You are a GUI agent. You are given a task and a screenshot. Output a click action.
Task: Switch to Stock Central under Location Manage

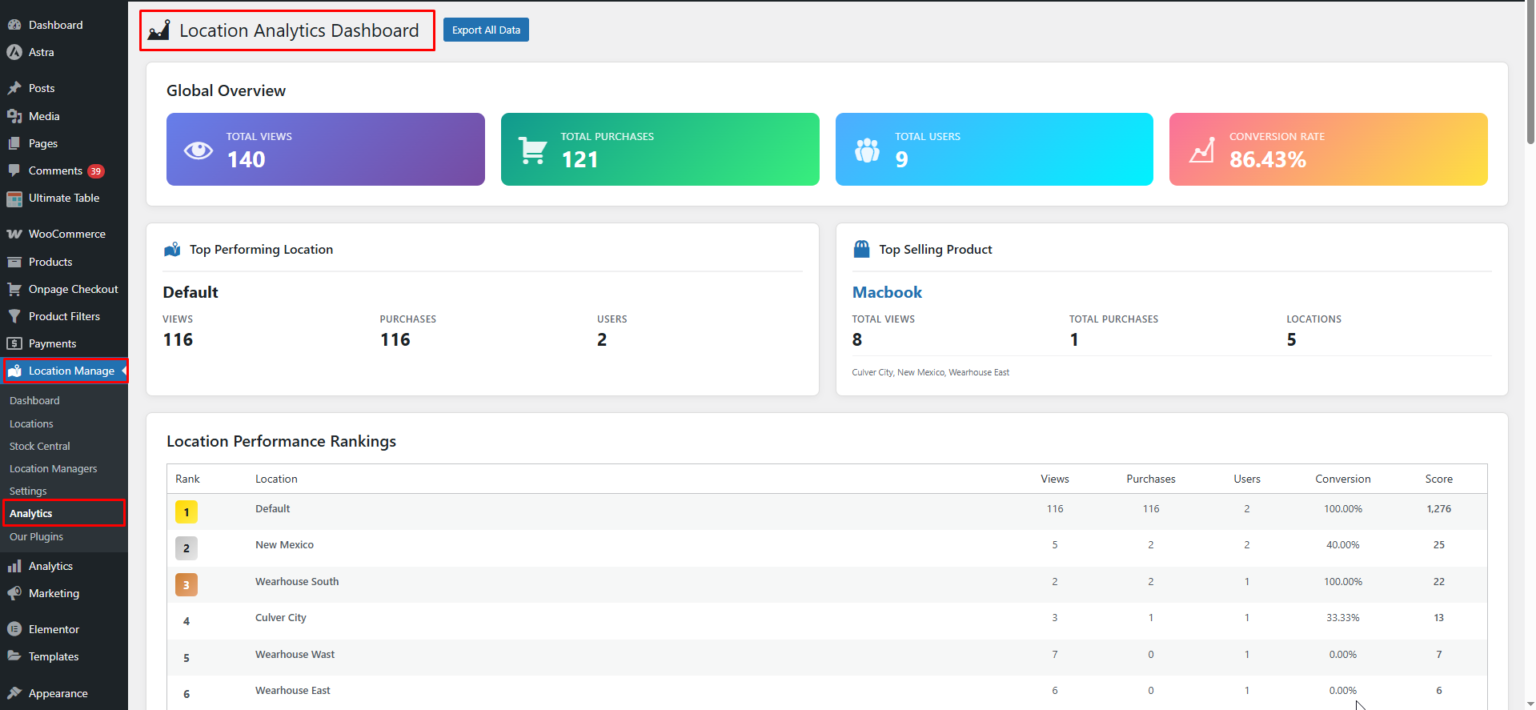tap(39, 446)
